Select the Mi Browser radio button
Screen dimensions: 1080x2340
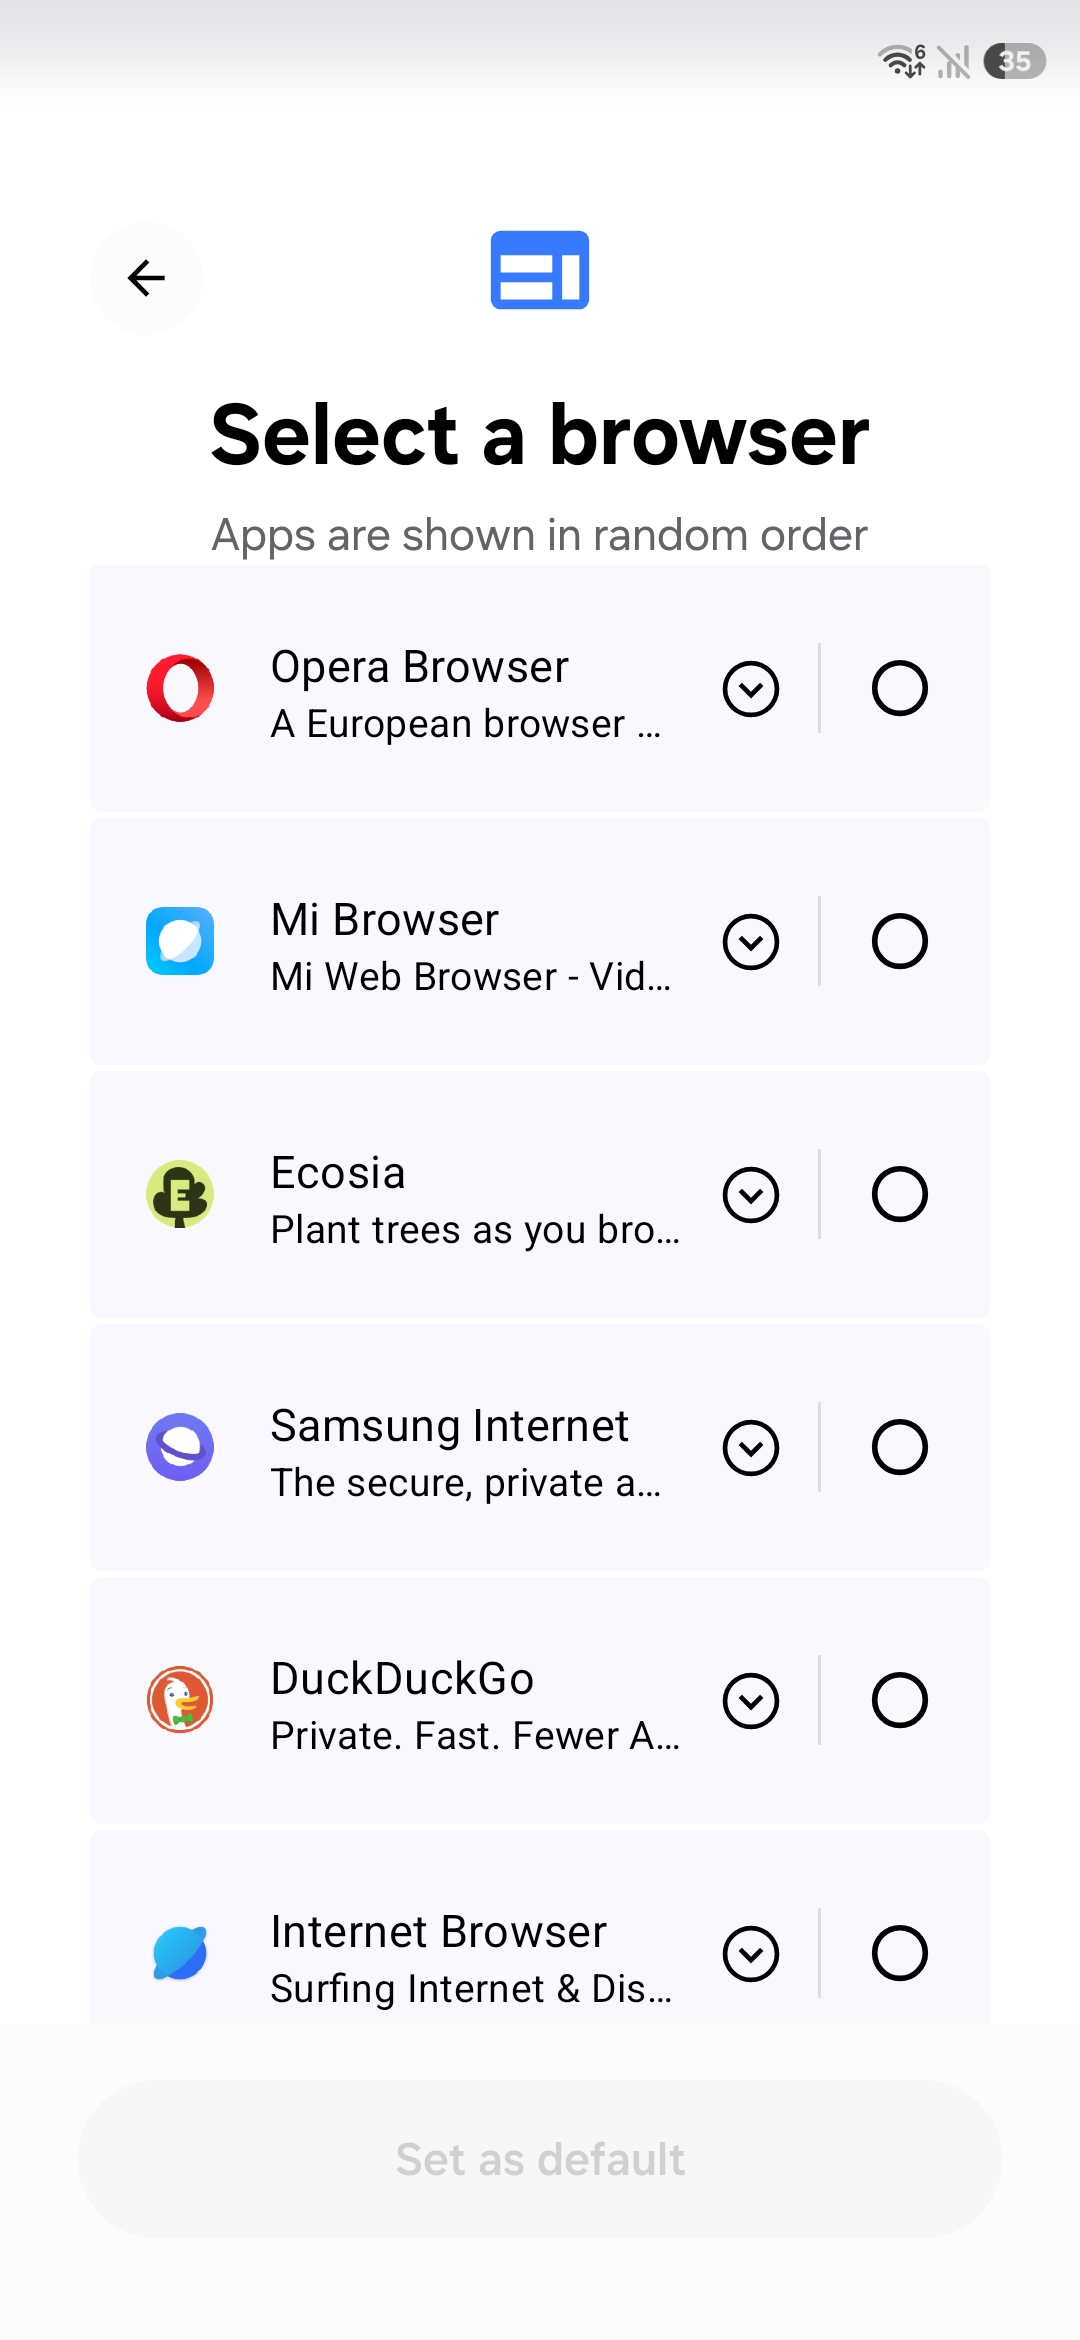[899, 941]
